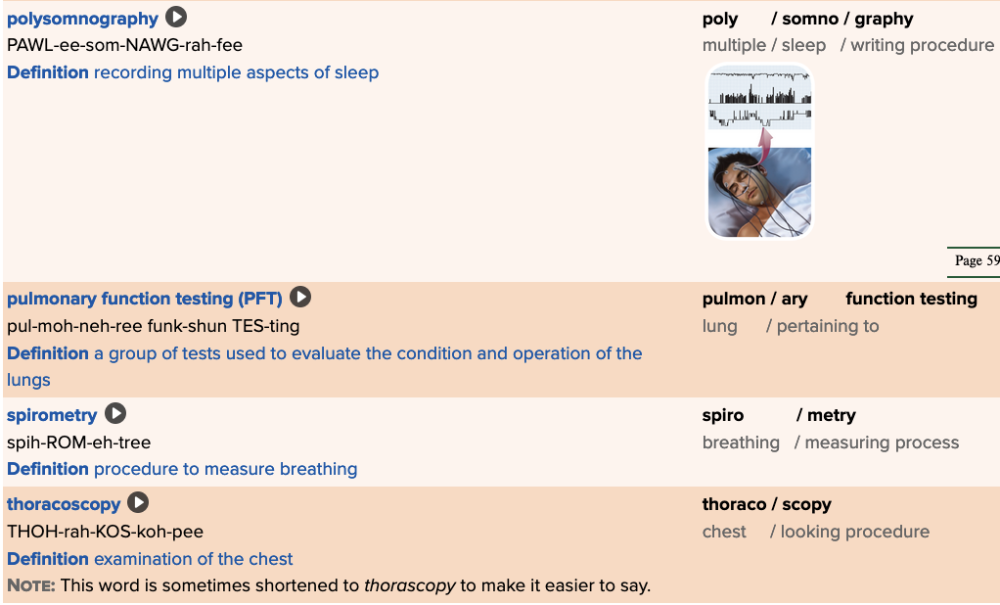The width and height of the screenshot is (1000, 605).
Task: Click the thoracoscopy term heading
Action: tap(63, 504)
